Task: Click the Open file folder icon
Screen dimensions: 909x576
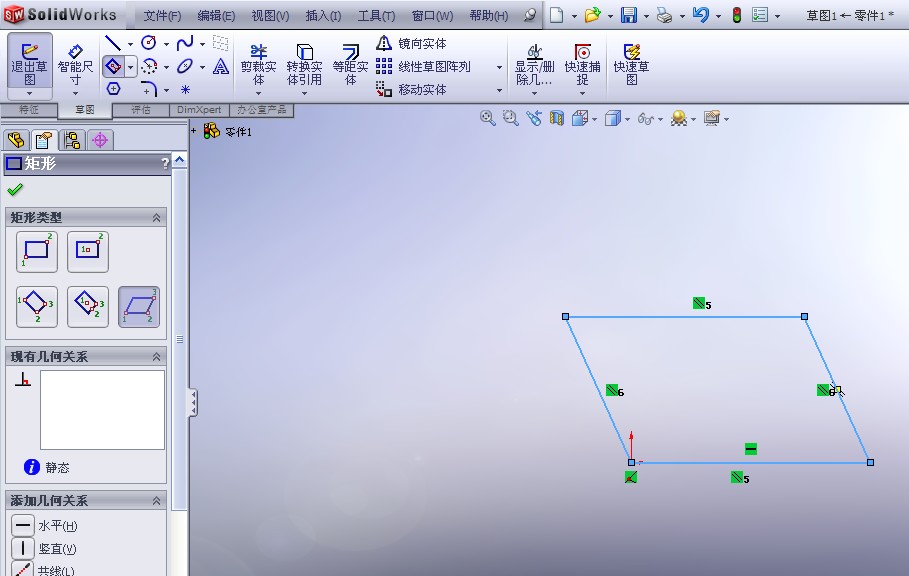Action: click(592, 15)
